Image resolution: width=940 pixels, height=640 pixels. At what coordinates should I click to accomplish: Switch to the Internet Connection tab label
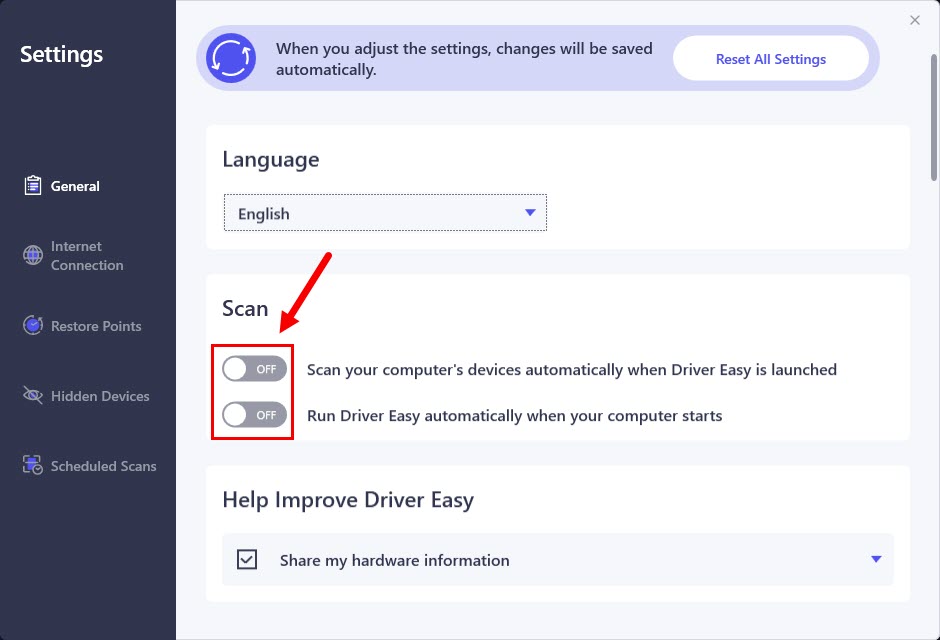click(x=87, y=256)
